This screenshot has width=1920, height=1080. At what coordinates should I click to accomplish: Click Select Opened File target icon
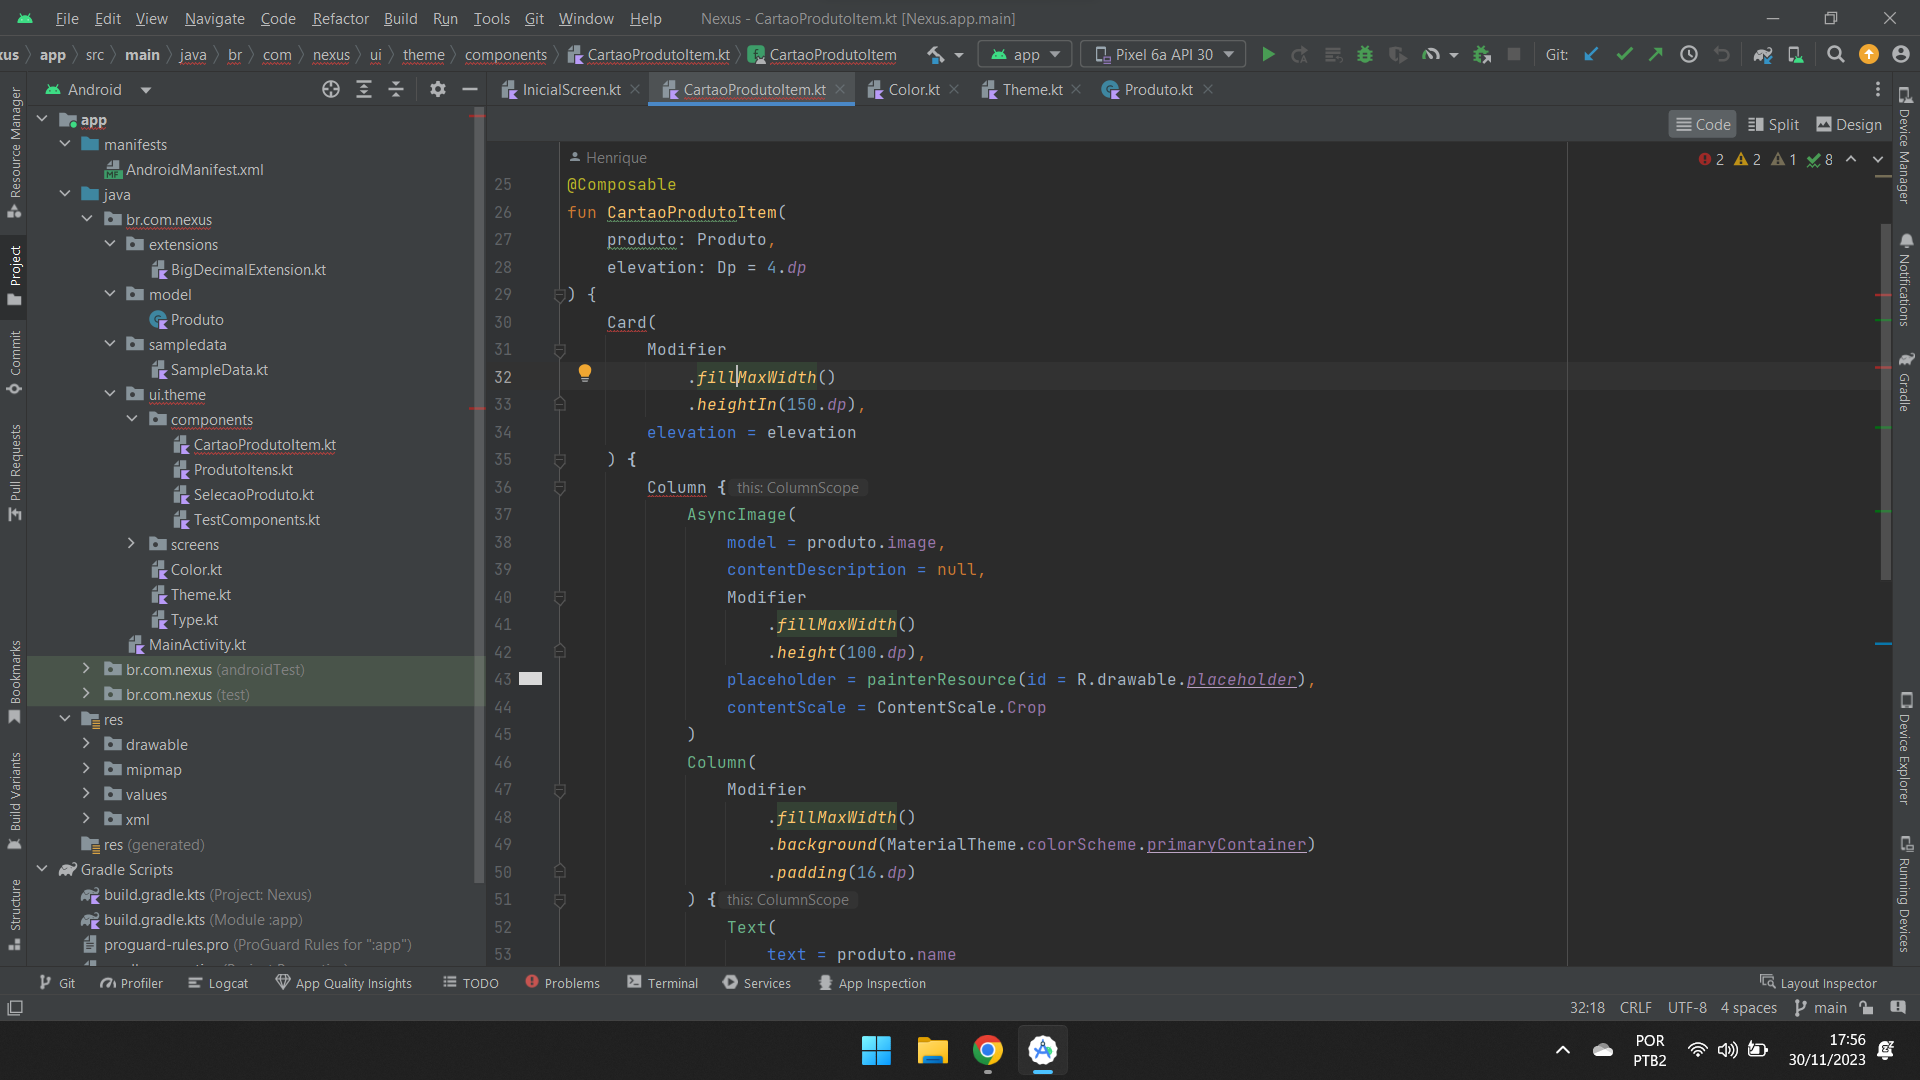[x=331, y=90]
